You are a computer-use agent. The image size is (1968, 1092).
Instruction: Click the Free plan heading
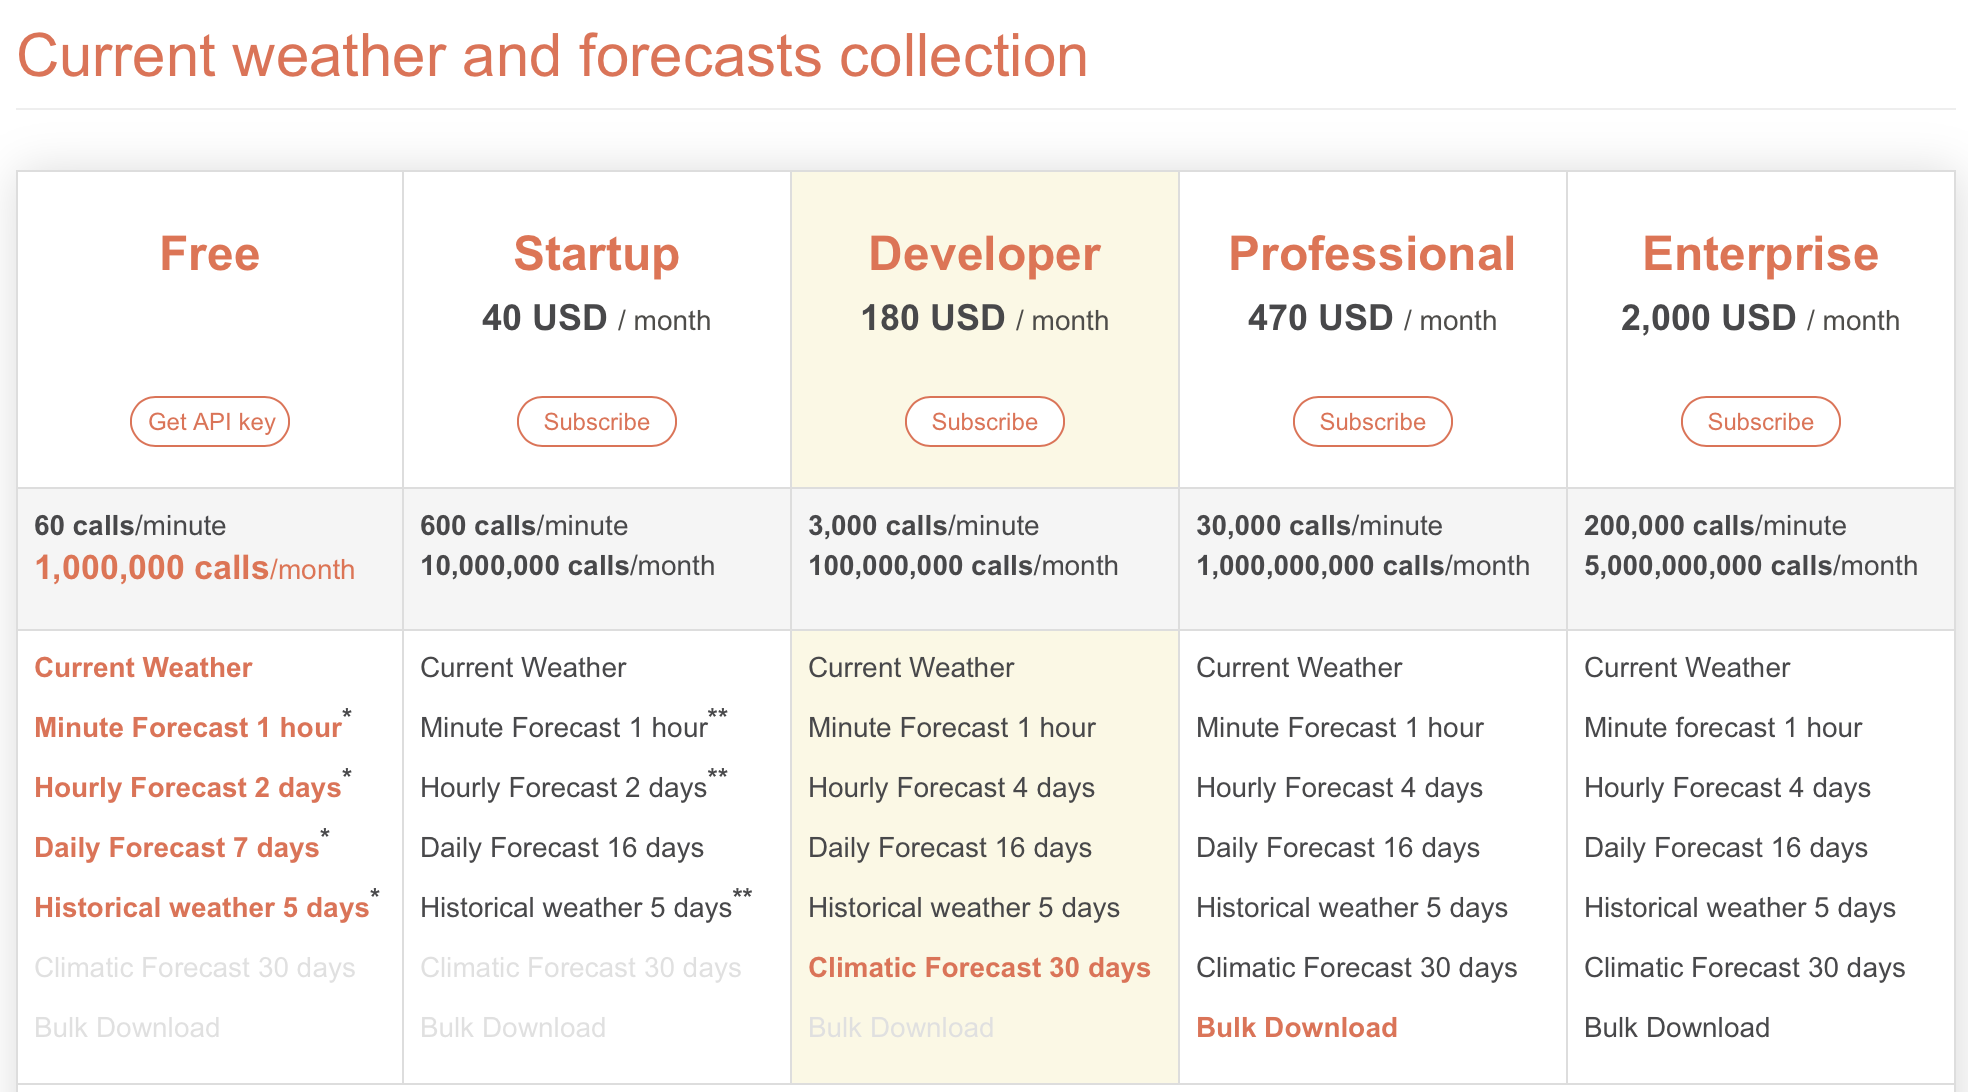coord(210,253)
